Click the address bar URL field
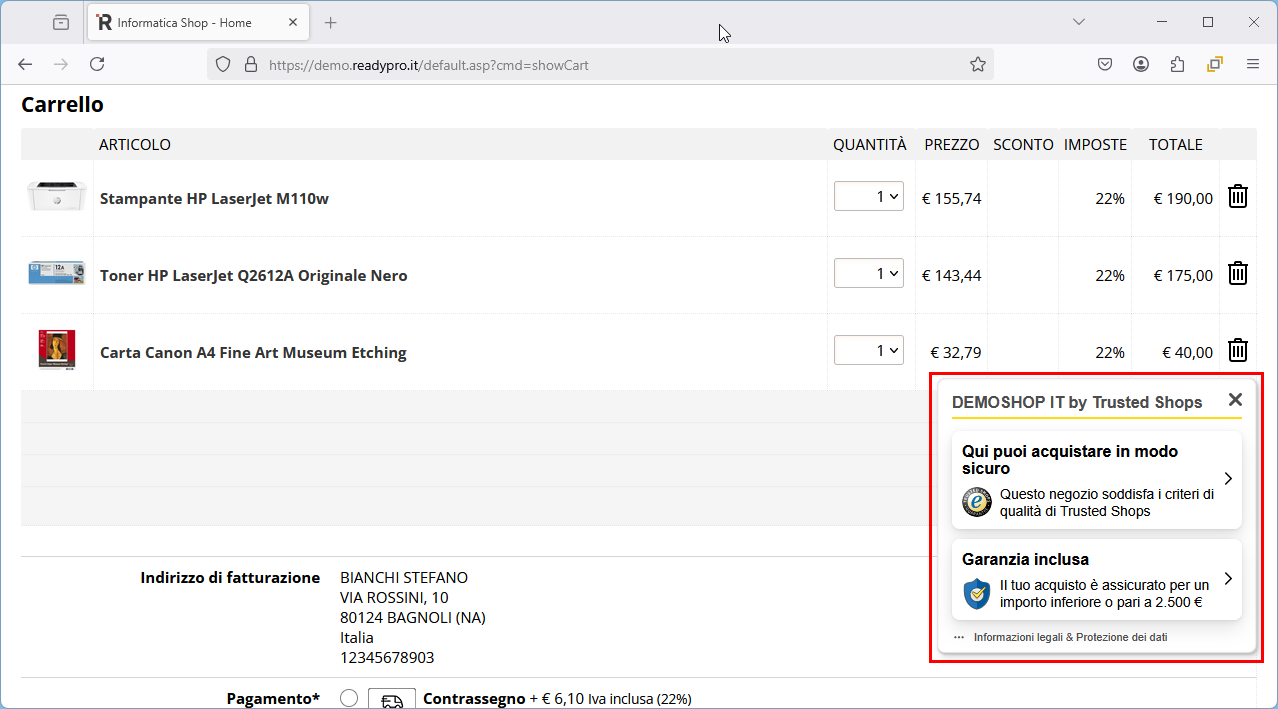 (x=600, y=64)
